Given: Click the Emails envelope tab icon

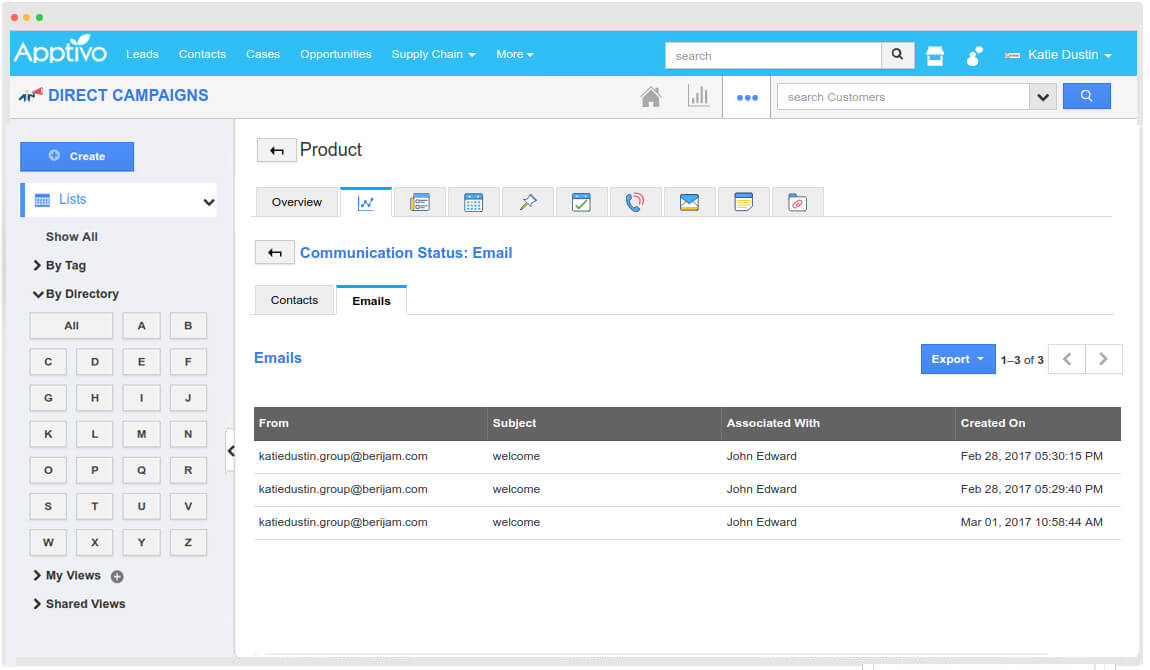Looking at the screenshot, I should tap(689, 202).
